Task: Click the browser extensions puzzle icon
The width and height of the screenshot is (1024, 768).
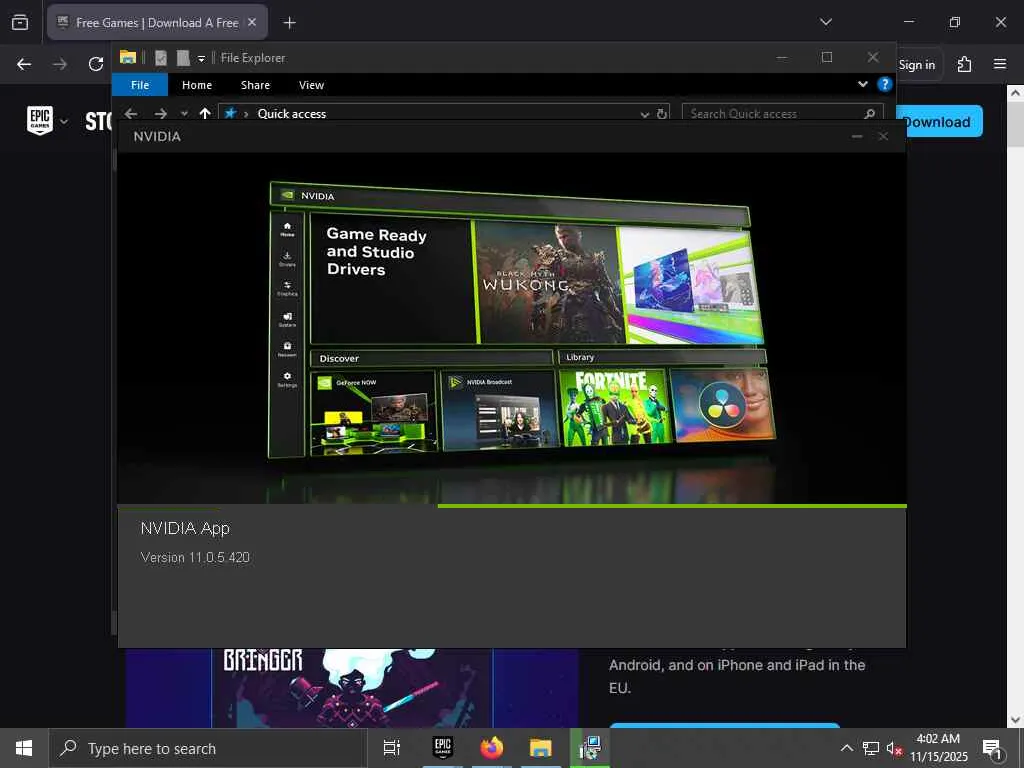Action: [964, 64]
